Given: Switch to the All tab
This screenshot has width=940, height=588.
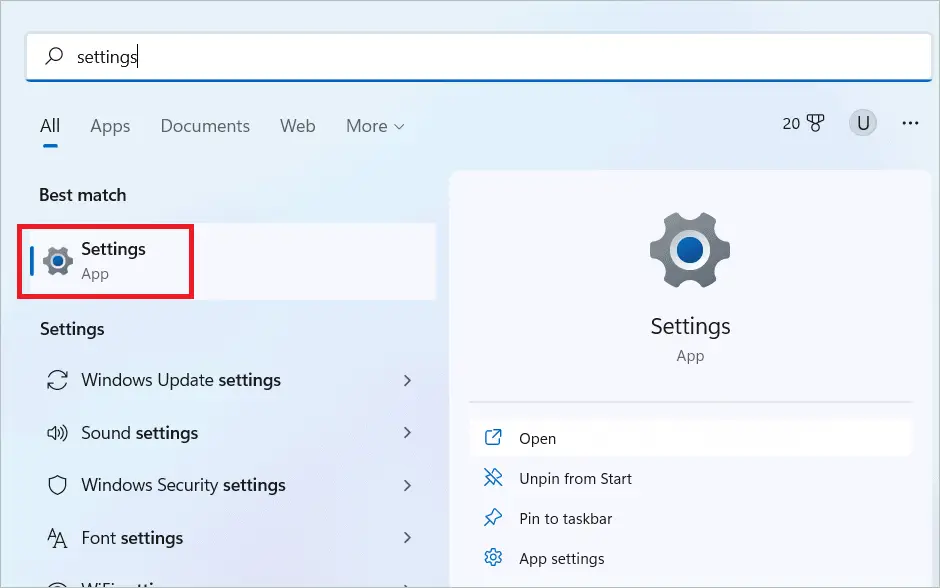Looking at the screenshot, I should click(50, 126).
